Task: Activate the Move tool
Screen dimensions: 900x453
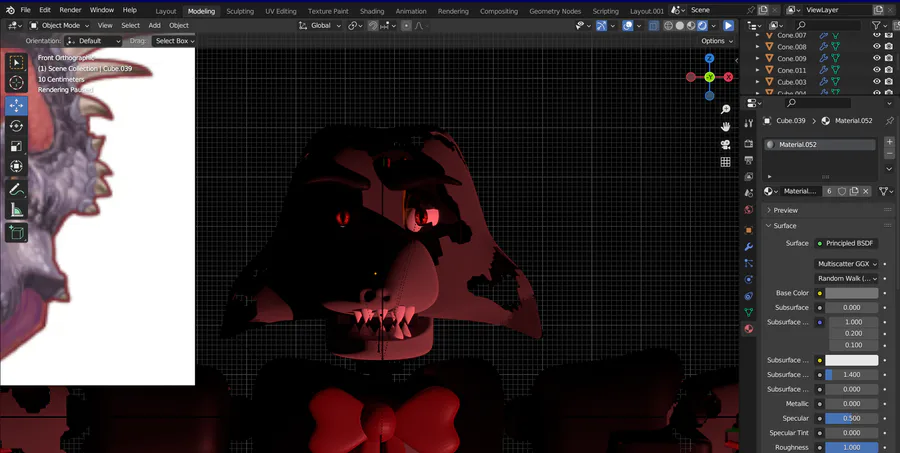Action: [x=16, y=106]
